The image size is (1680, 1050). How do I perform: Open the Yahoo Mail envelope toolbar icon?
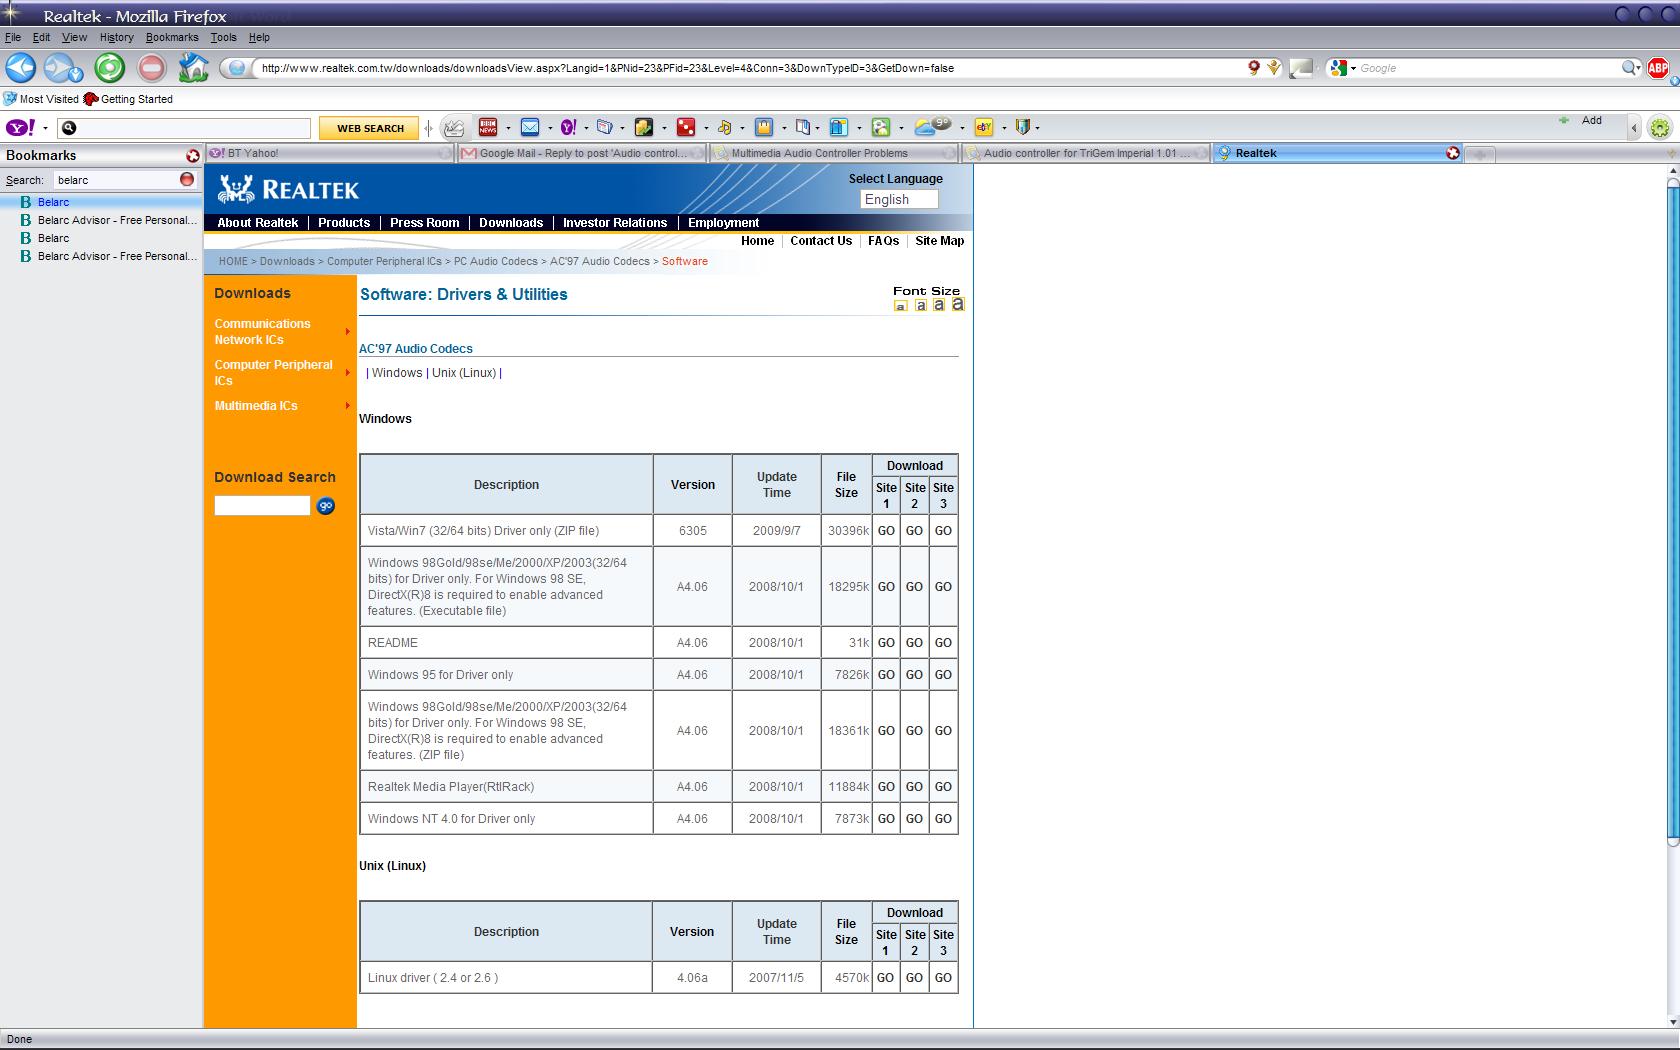(x=530, y=127)
